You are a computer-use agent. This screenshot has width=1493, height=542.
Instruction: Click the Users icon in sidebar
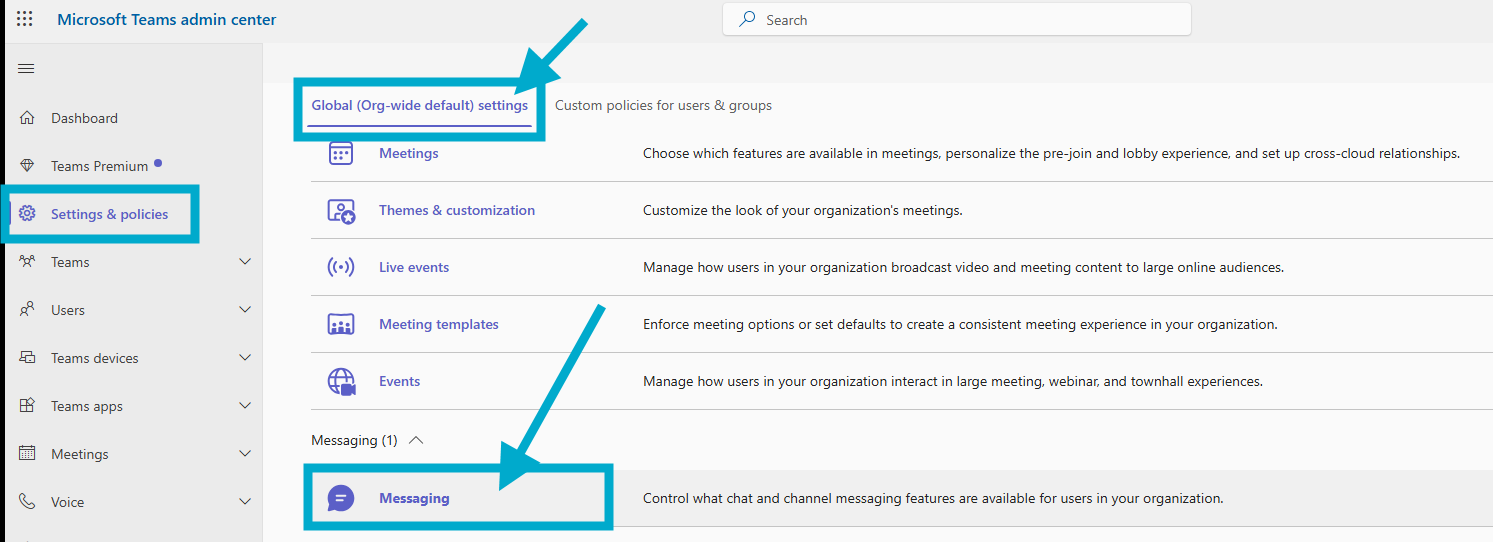click(x=28, y=310)
